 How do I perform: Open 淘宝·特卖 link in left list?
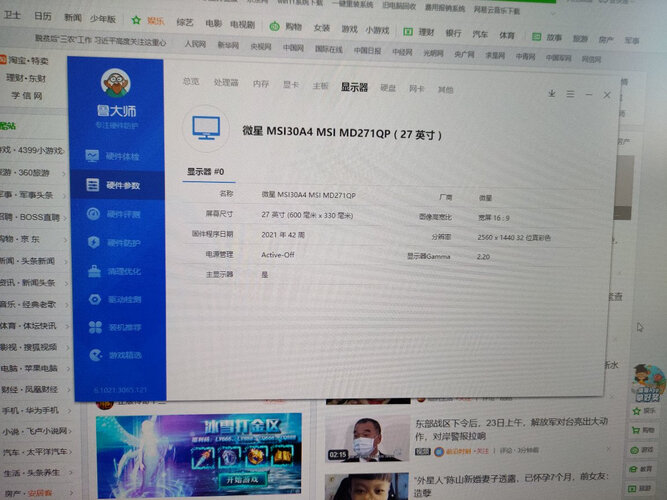(28, 60)
